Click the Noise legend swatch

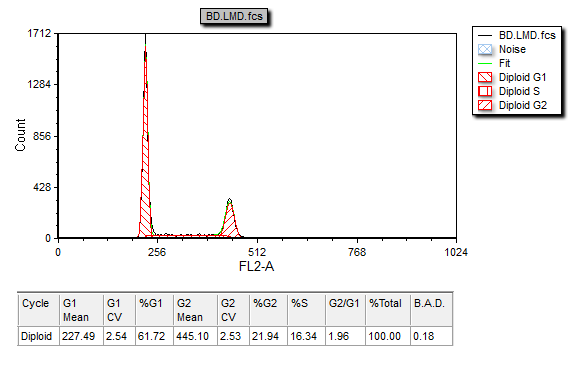pos(485,49)
